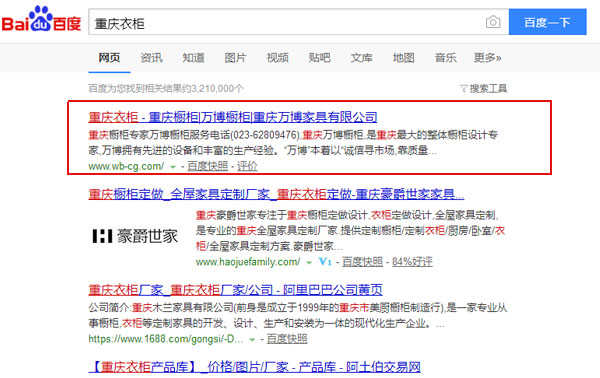
Task: Click 评价 link on wb-cg.com result
Action: [x=247, y=166]
